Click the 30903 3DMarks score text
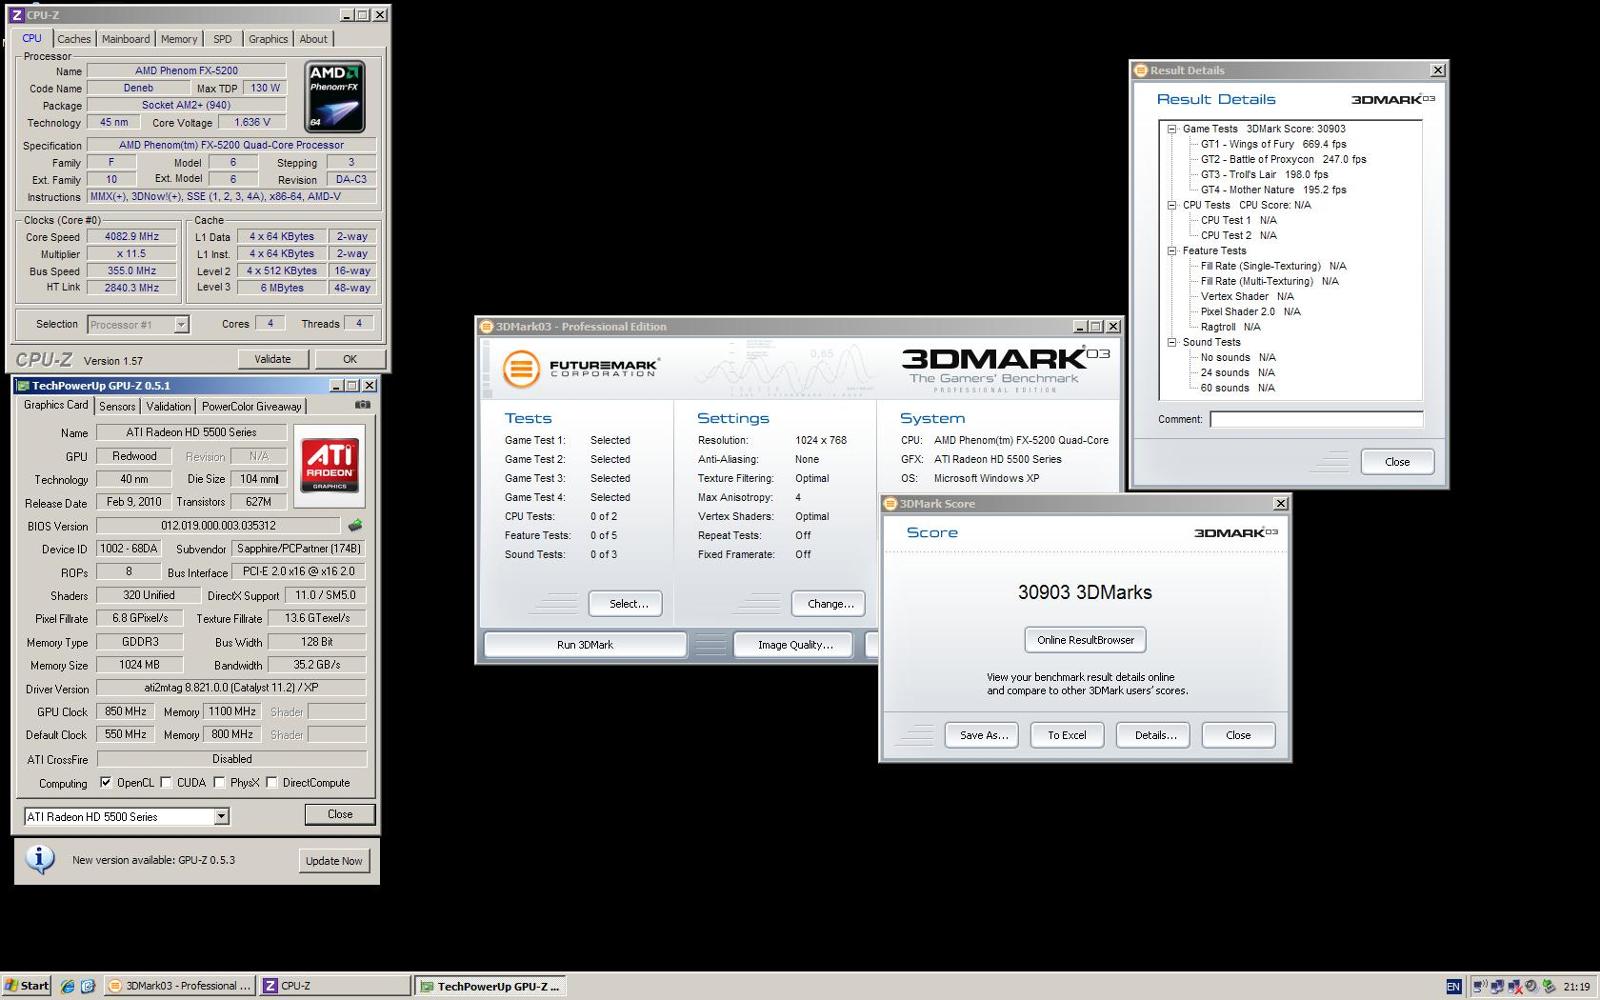 pos(1085,592)
